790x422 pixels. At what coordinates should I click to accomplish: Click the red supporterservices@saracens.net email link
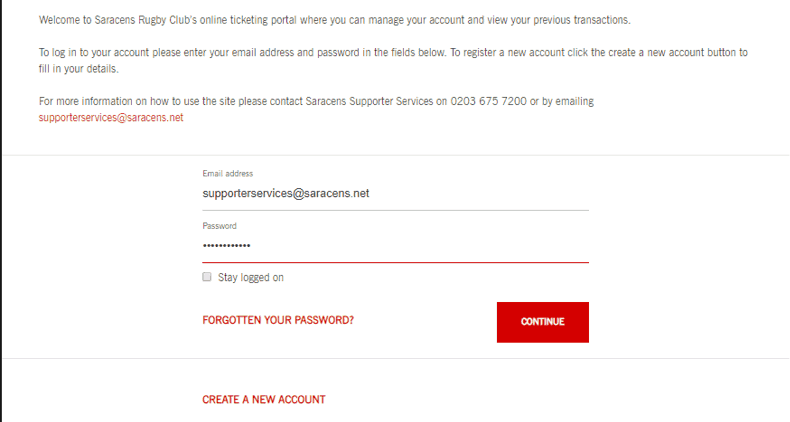pos(111,117)
